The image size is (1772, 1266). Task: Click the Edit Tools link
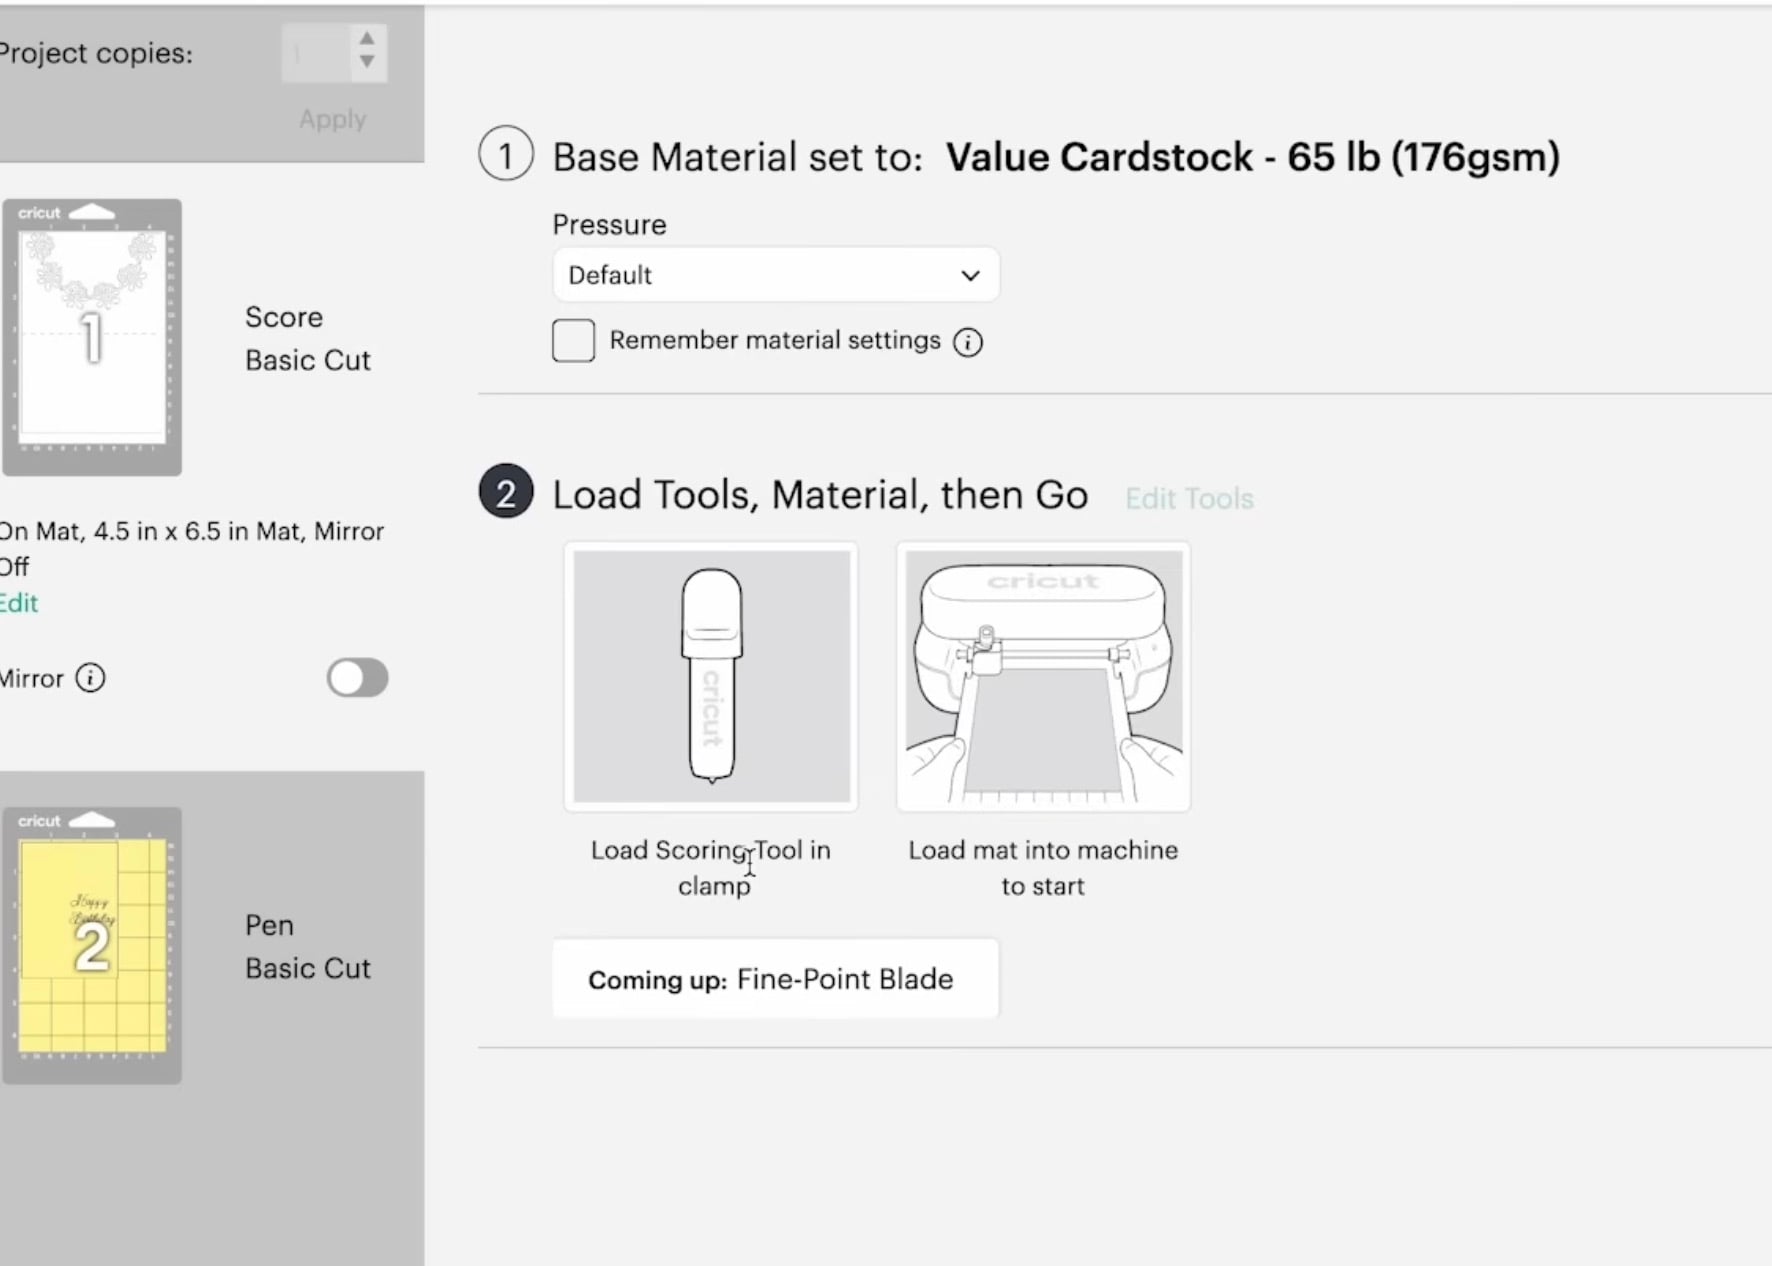click(1189, 498)
